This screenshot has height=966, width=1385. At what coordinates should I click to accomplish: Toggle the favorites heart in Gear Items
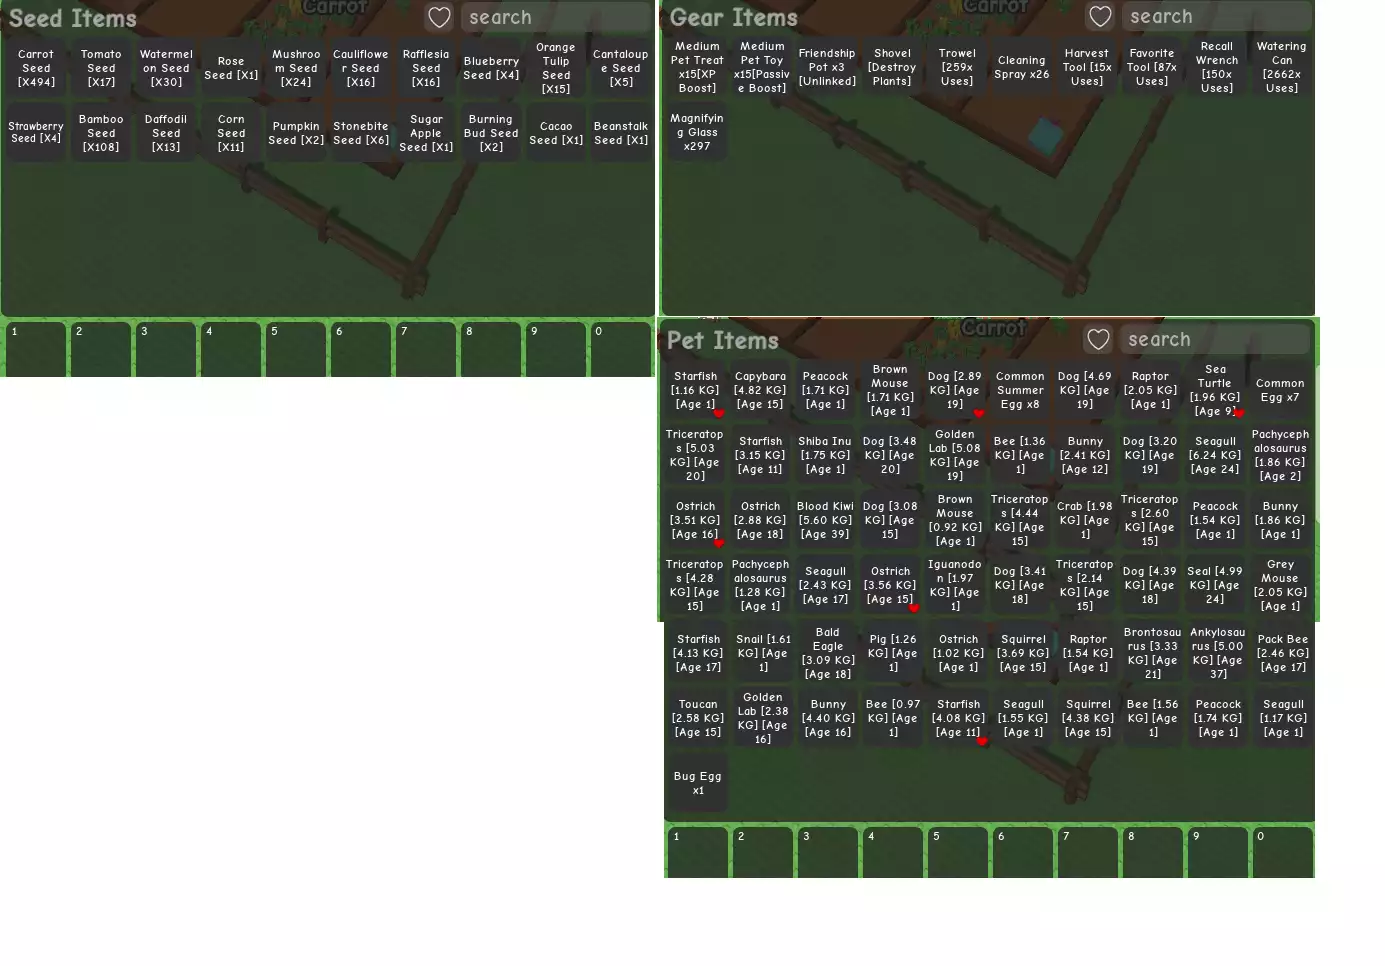(x=1100, y=17)
